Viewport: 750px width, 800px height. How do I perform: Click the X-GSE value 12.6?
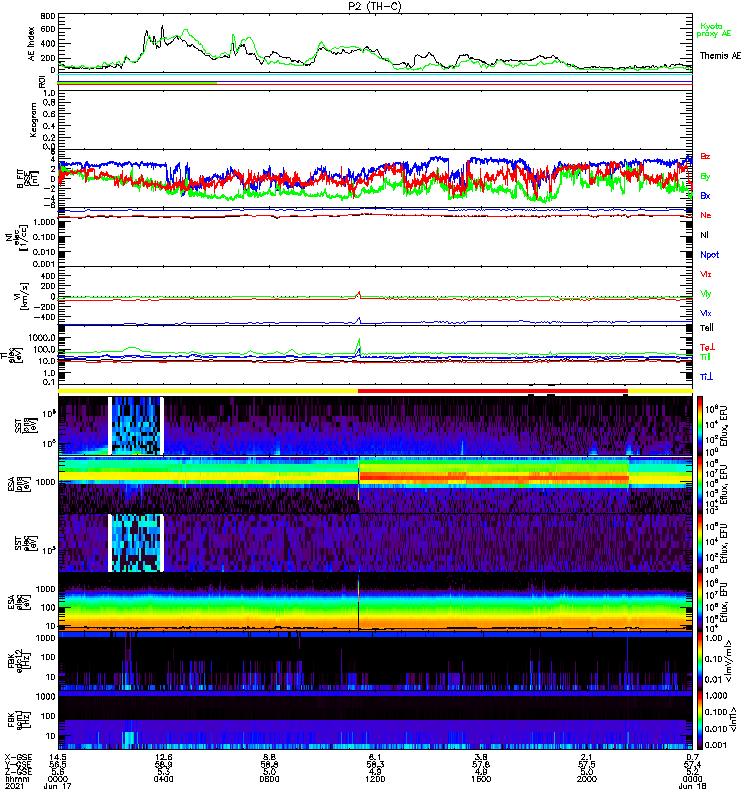point(163,757)
